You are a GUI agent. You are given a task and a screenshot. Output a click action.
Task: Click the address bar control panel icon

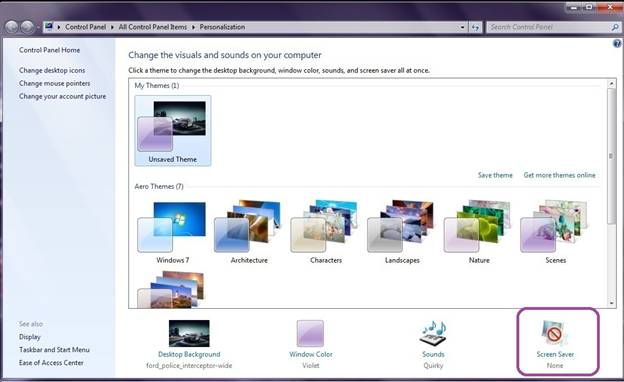[49, 27]
